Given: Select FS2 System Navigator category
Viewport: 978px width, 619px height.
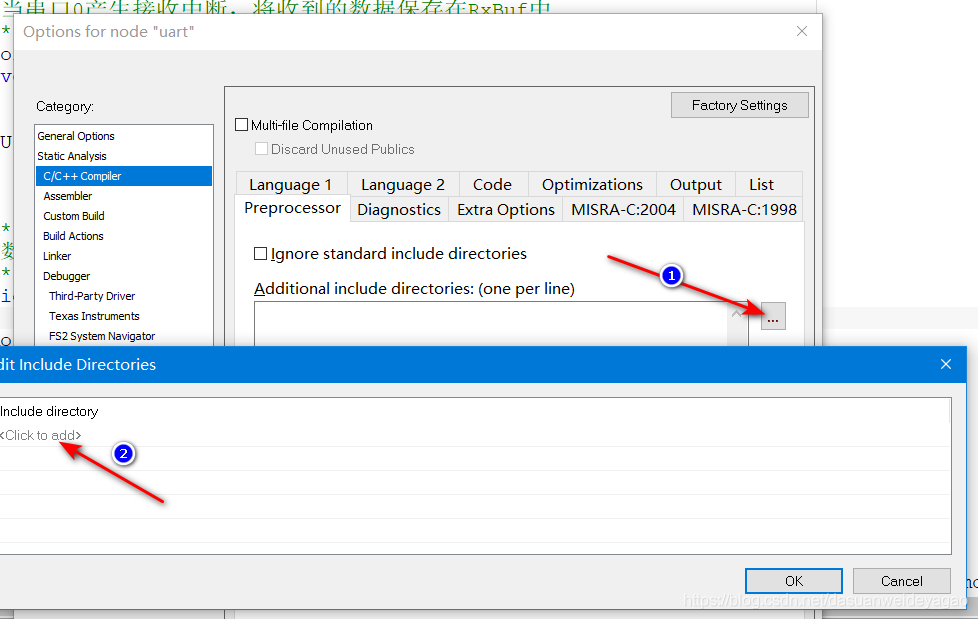Looking at the screenshot, I should (123, 336).
